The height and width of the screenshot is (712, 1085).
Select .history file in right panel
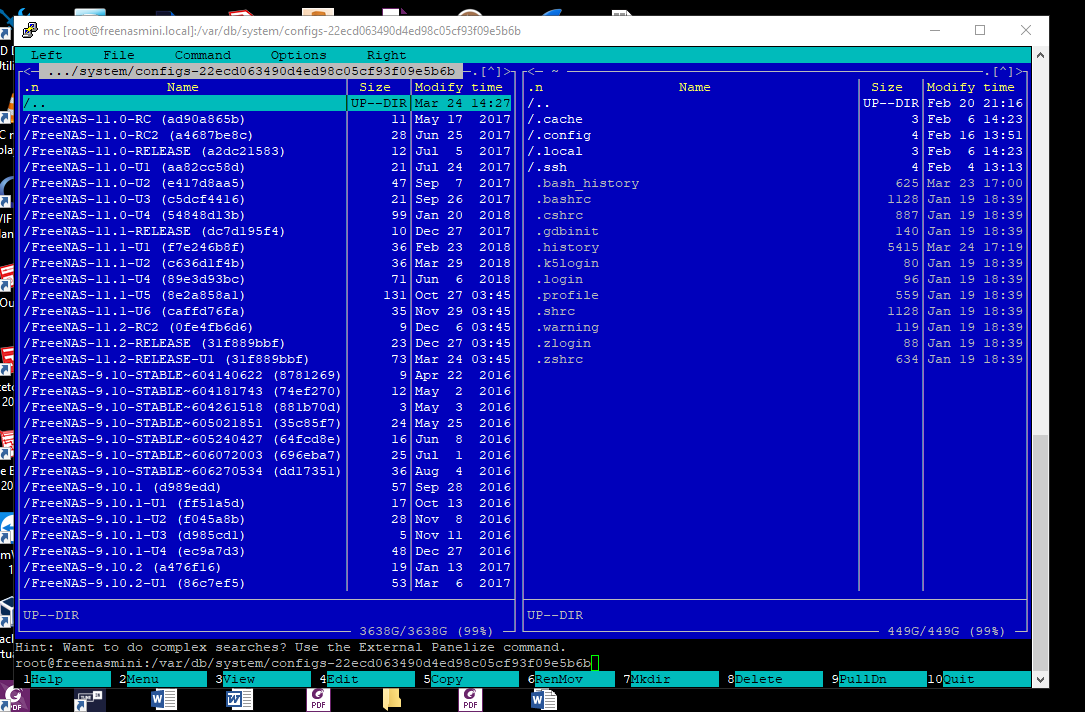click(775, 247)
